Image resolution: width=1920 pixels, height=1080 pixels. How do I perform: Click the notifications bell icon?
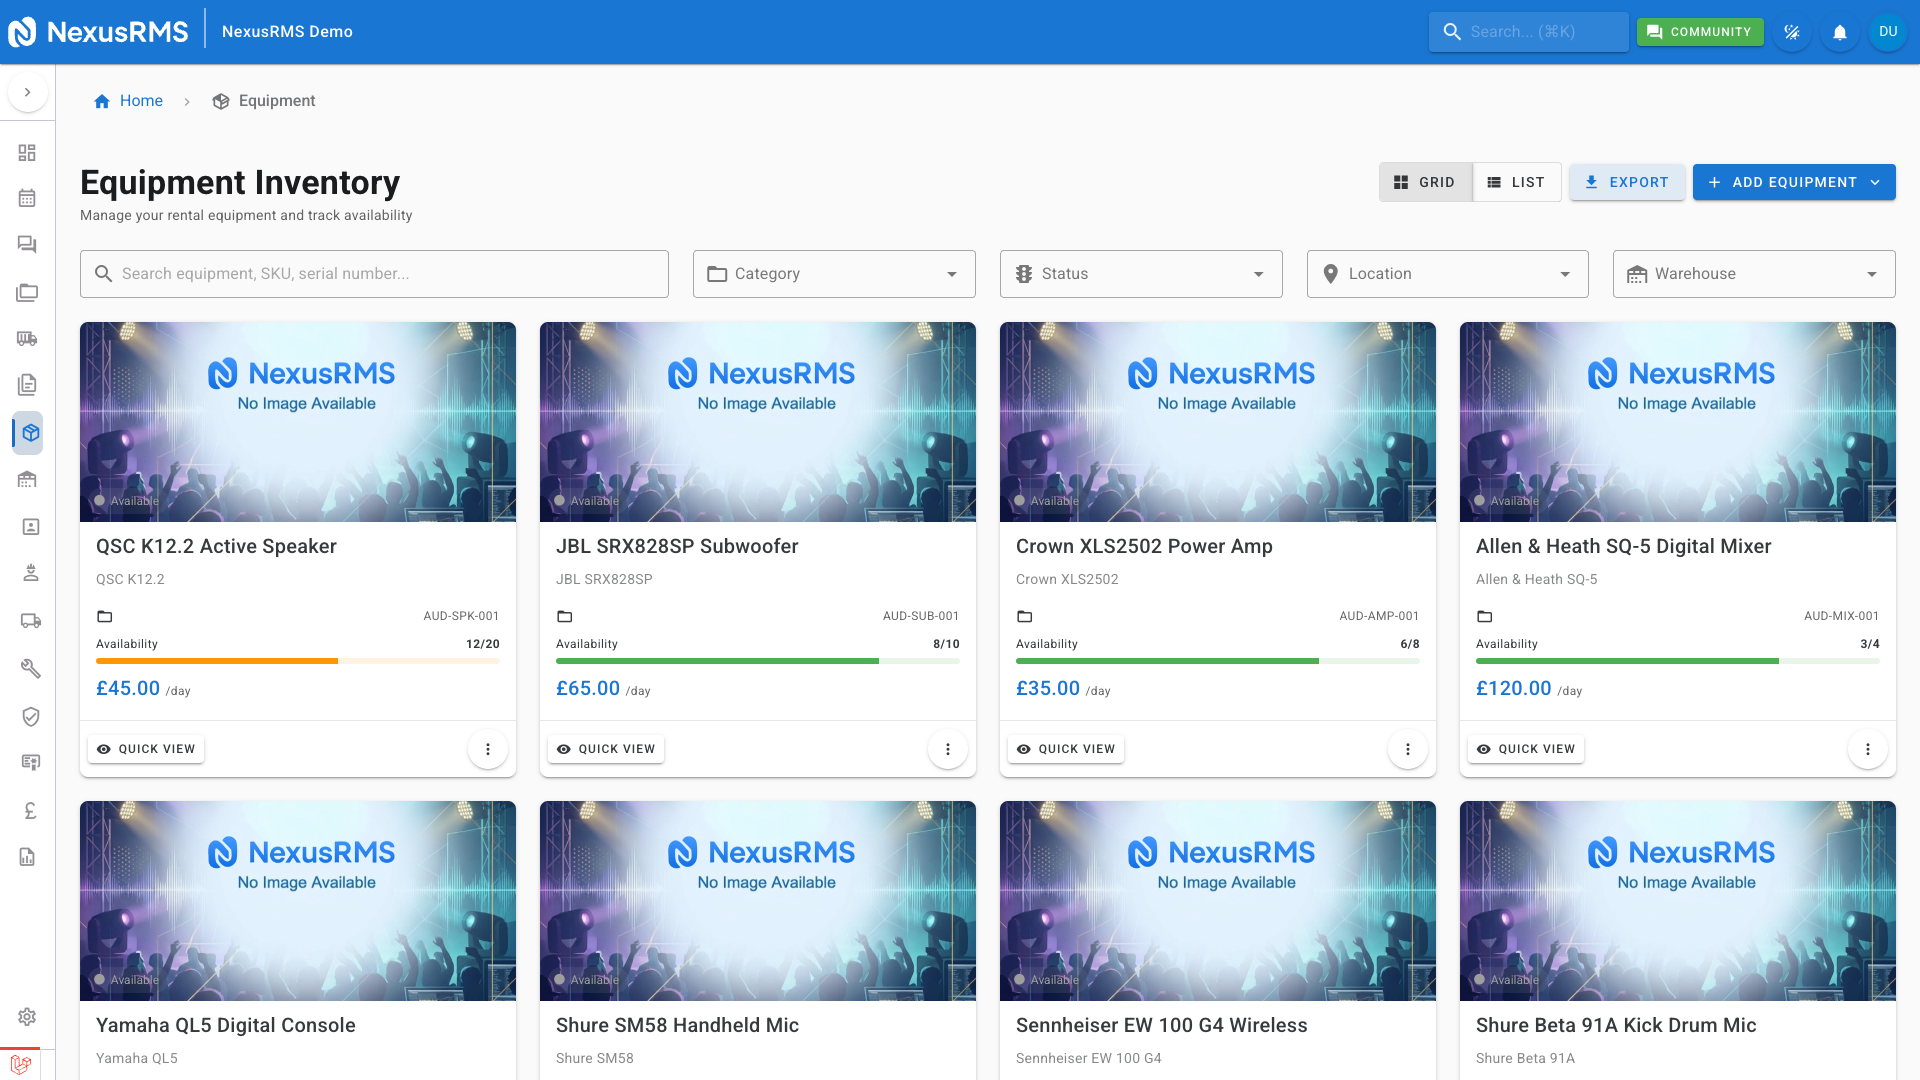click(x=1839, y=32)
